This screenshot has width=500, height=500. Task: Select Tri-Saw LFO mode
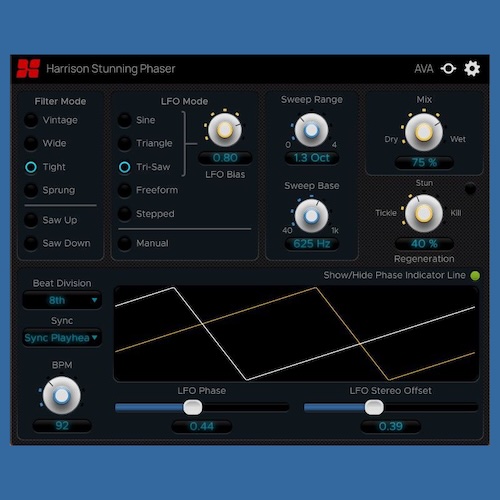tap(125, 167)
